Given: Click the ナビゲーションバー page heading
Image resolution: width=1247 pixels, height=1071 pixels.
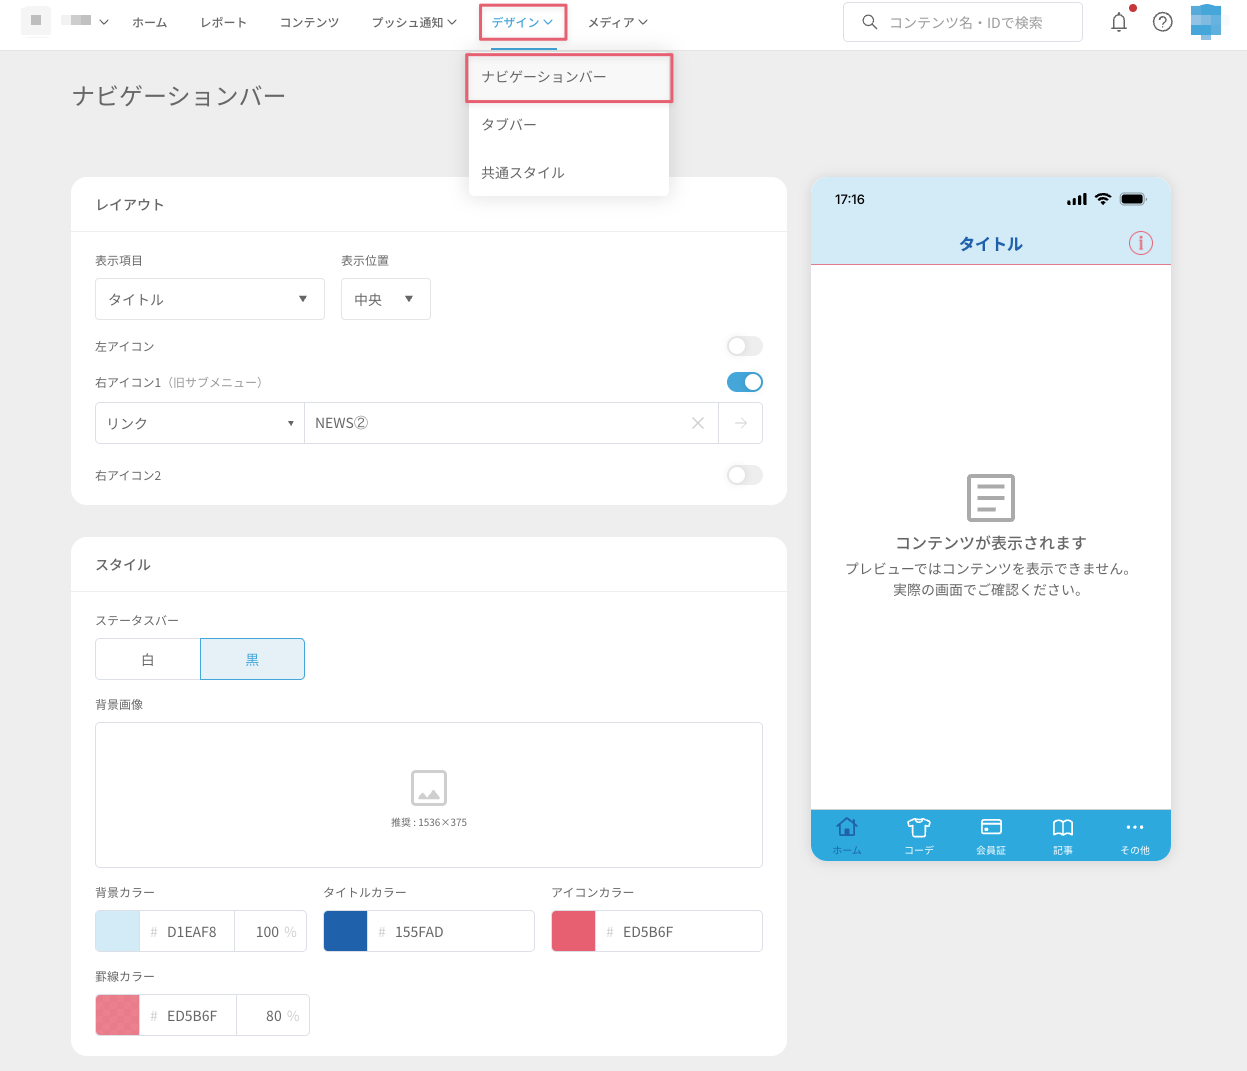Looking at the screenshot, I should 179,96.
